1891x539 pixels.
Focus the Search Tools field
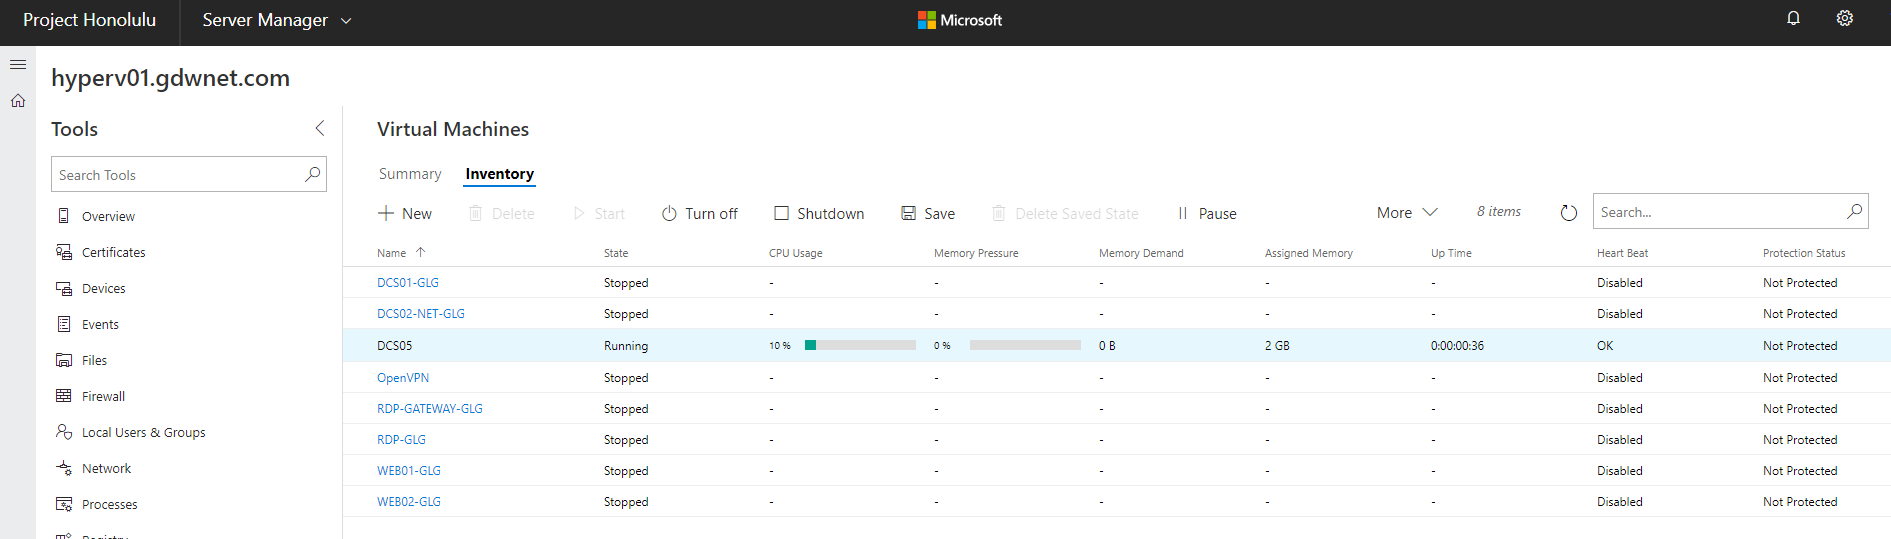tap(189, 174)
